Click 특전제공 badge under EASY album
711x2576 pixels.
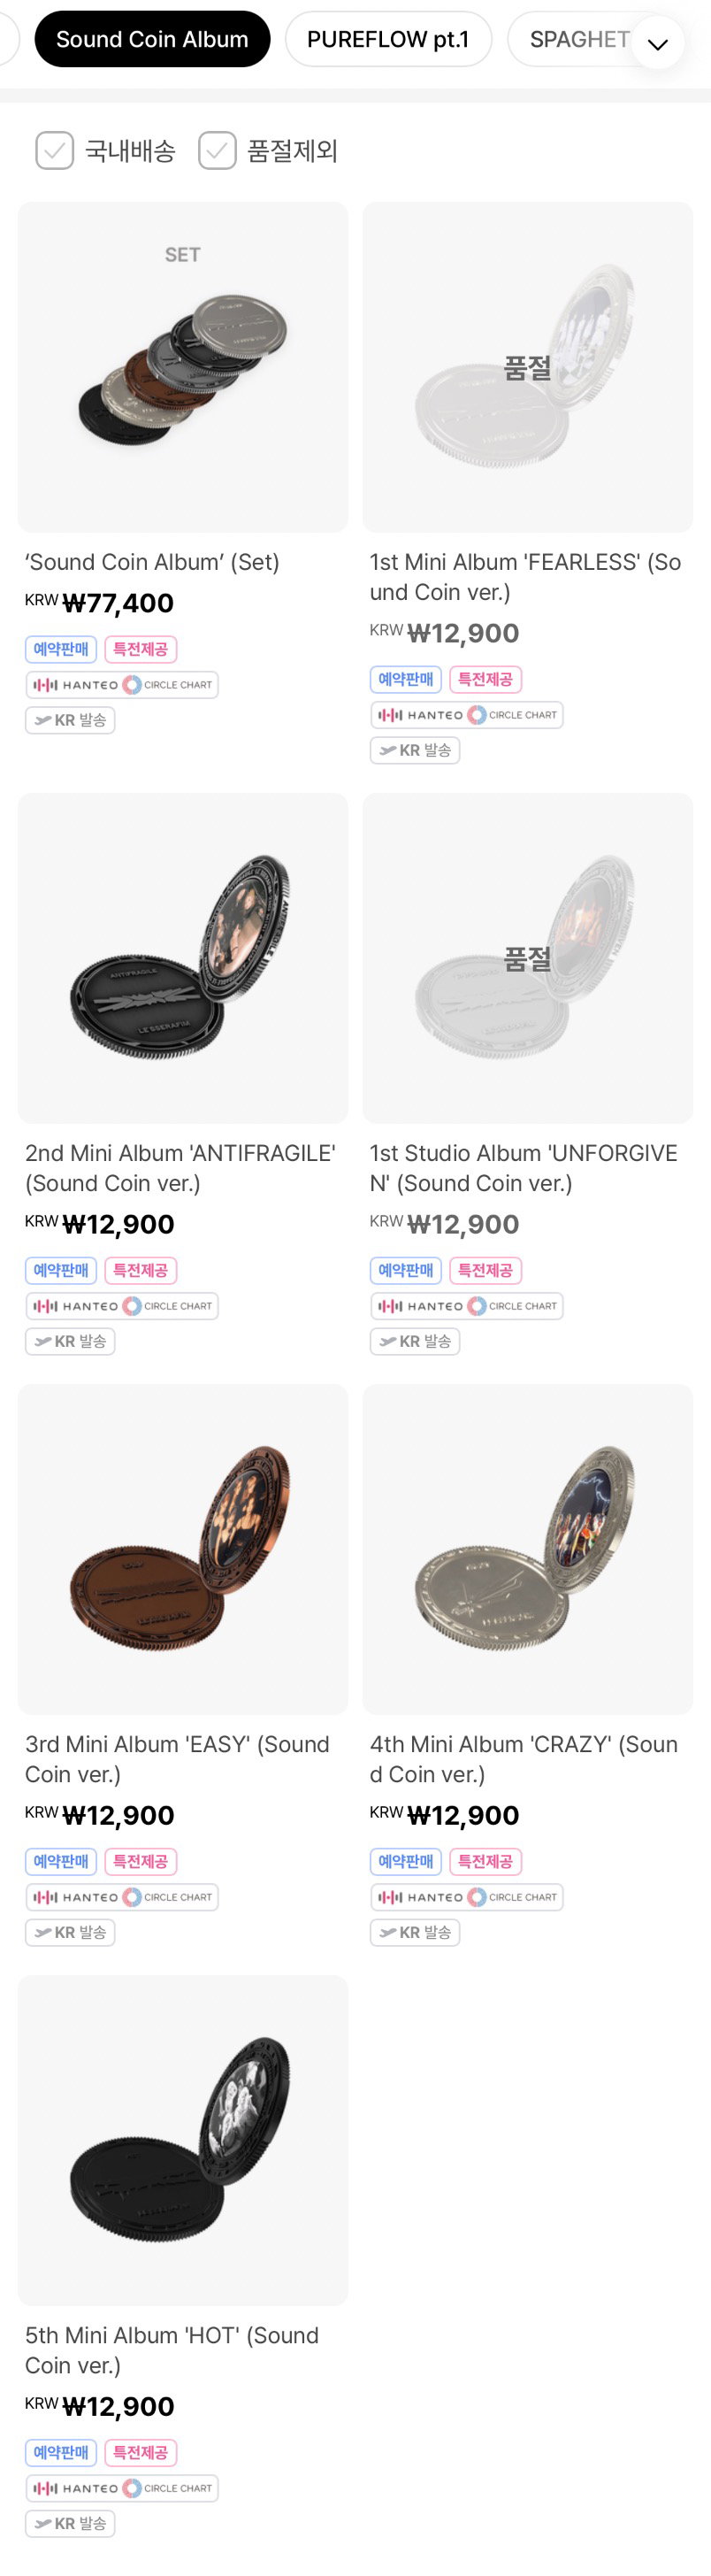[141, 1861]
